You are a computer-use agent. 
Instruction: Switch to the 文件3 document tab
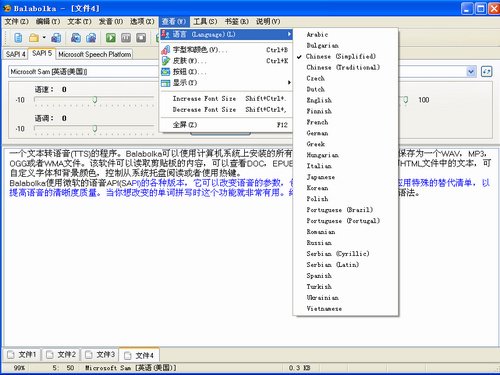coord(100,355)
